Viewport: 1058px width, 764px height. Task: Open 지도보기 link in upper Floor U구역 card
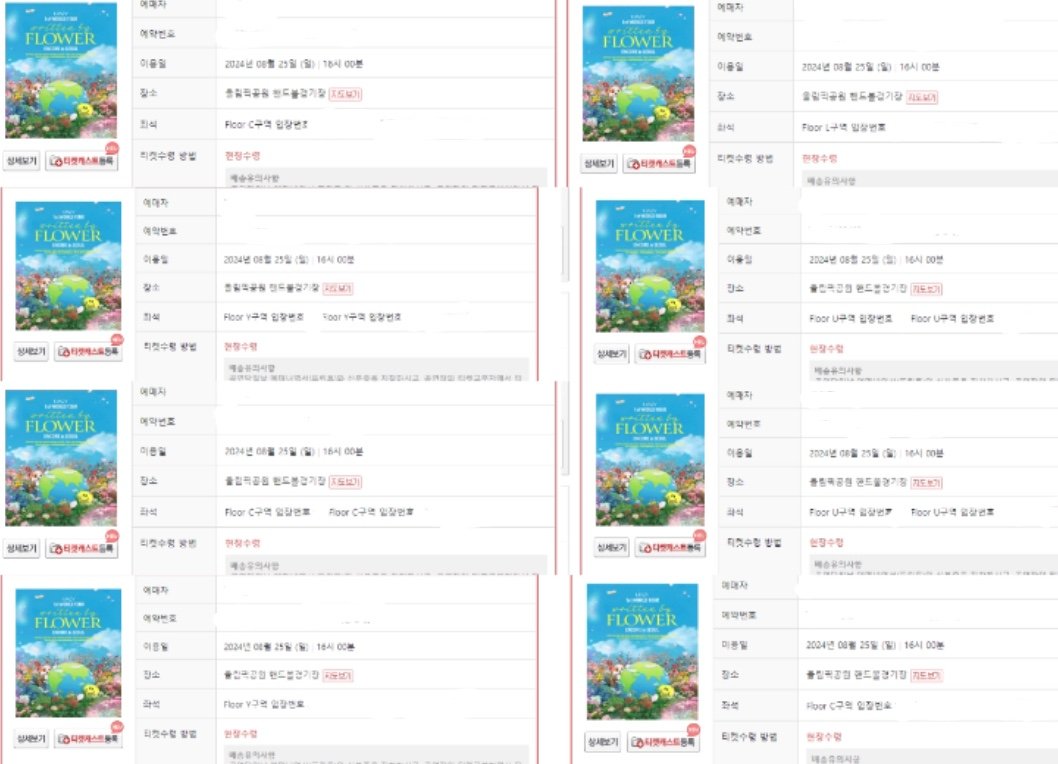tap(926, 289)
